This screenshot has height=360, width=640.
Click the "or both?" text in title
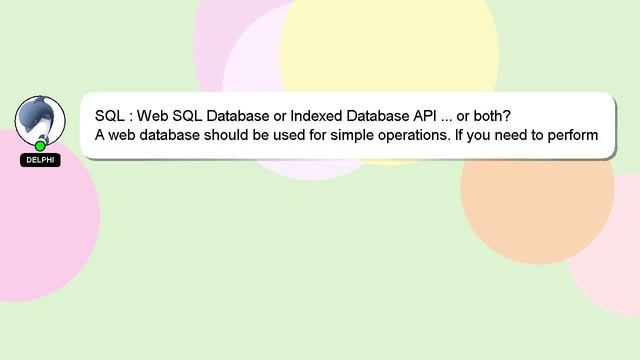point(483,116)
